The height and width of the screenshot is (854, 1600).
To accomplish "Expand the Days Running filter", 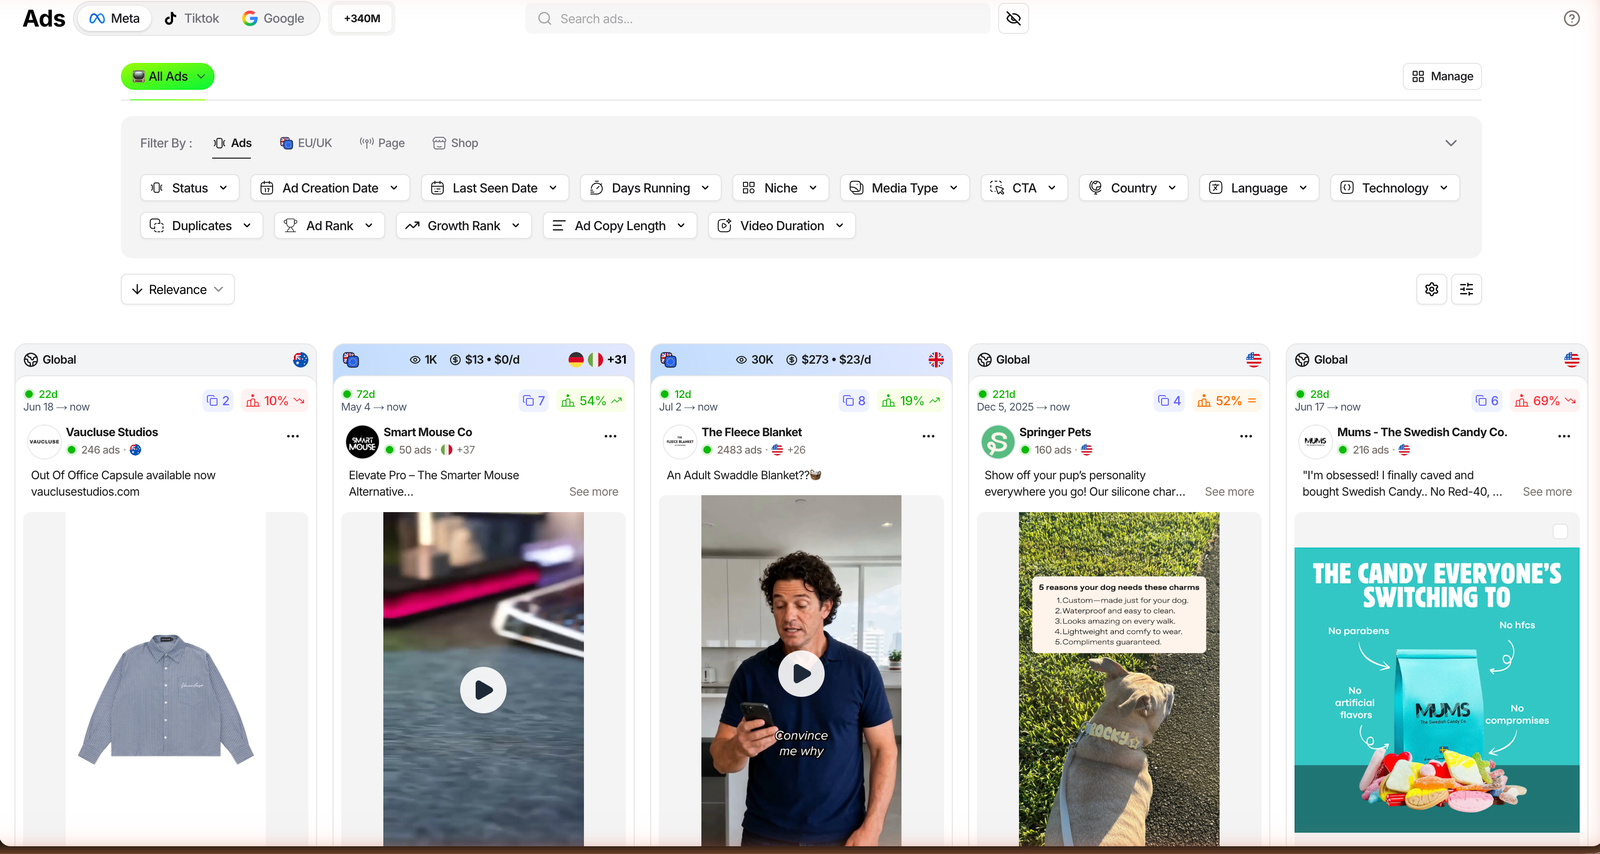I will coord(651,188).
